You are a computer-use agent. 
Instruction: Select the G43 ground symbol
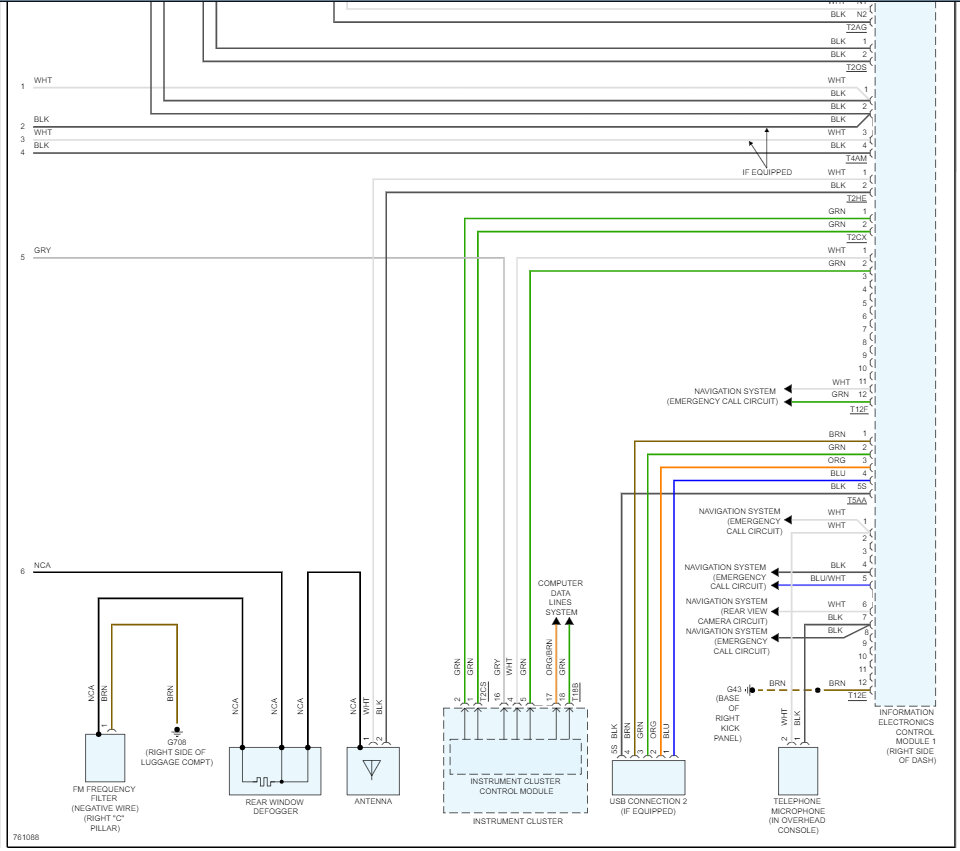click(x=751, y=690)
